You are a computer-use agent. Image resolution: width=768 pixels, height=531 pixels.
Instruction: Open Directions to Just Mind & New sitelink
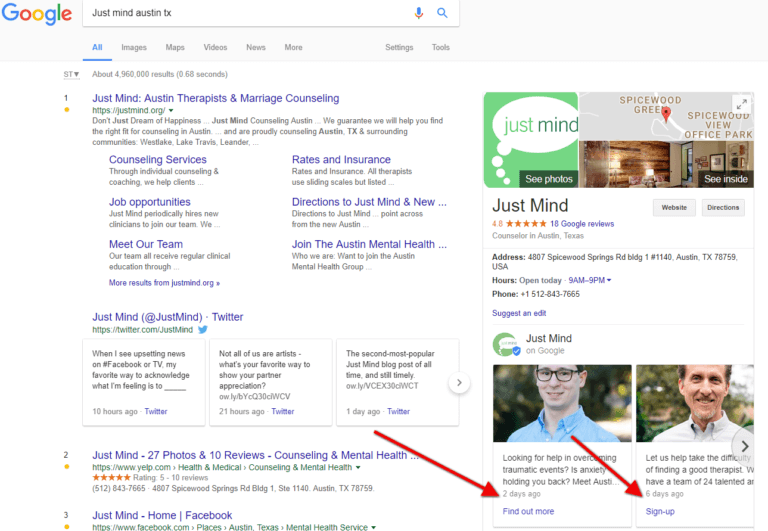pyautogui.click(x=369, y=202)
